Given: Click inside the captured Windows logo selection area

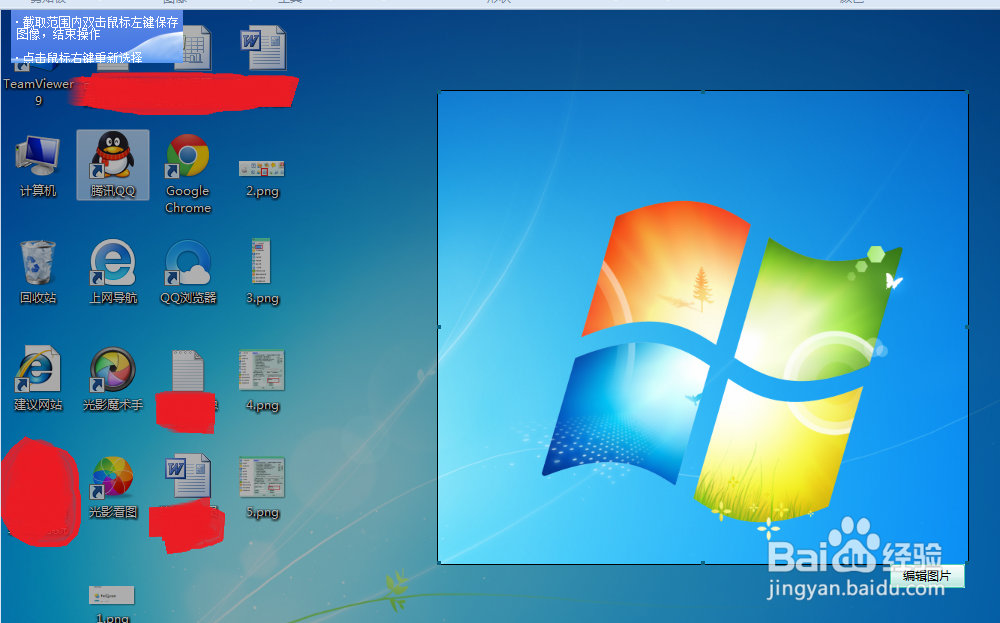Looking at the screenshot, I should (703, 327).
